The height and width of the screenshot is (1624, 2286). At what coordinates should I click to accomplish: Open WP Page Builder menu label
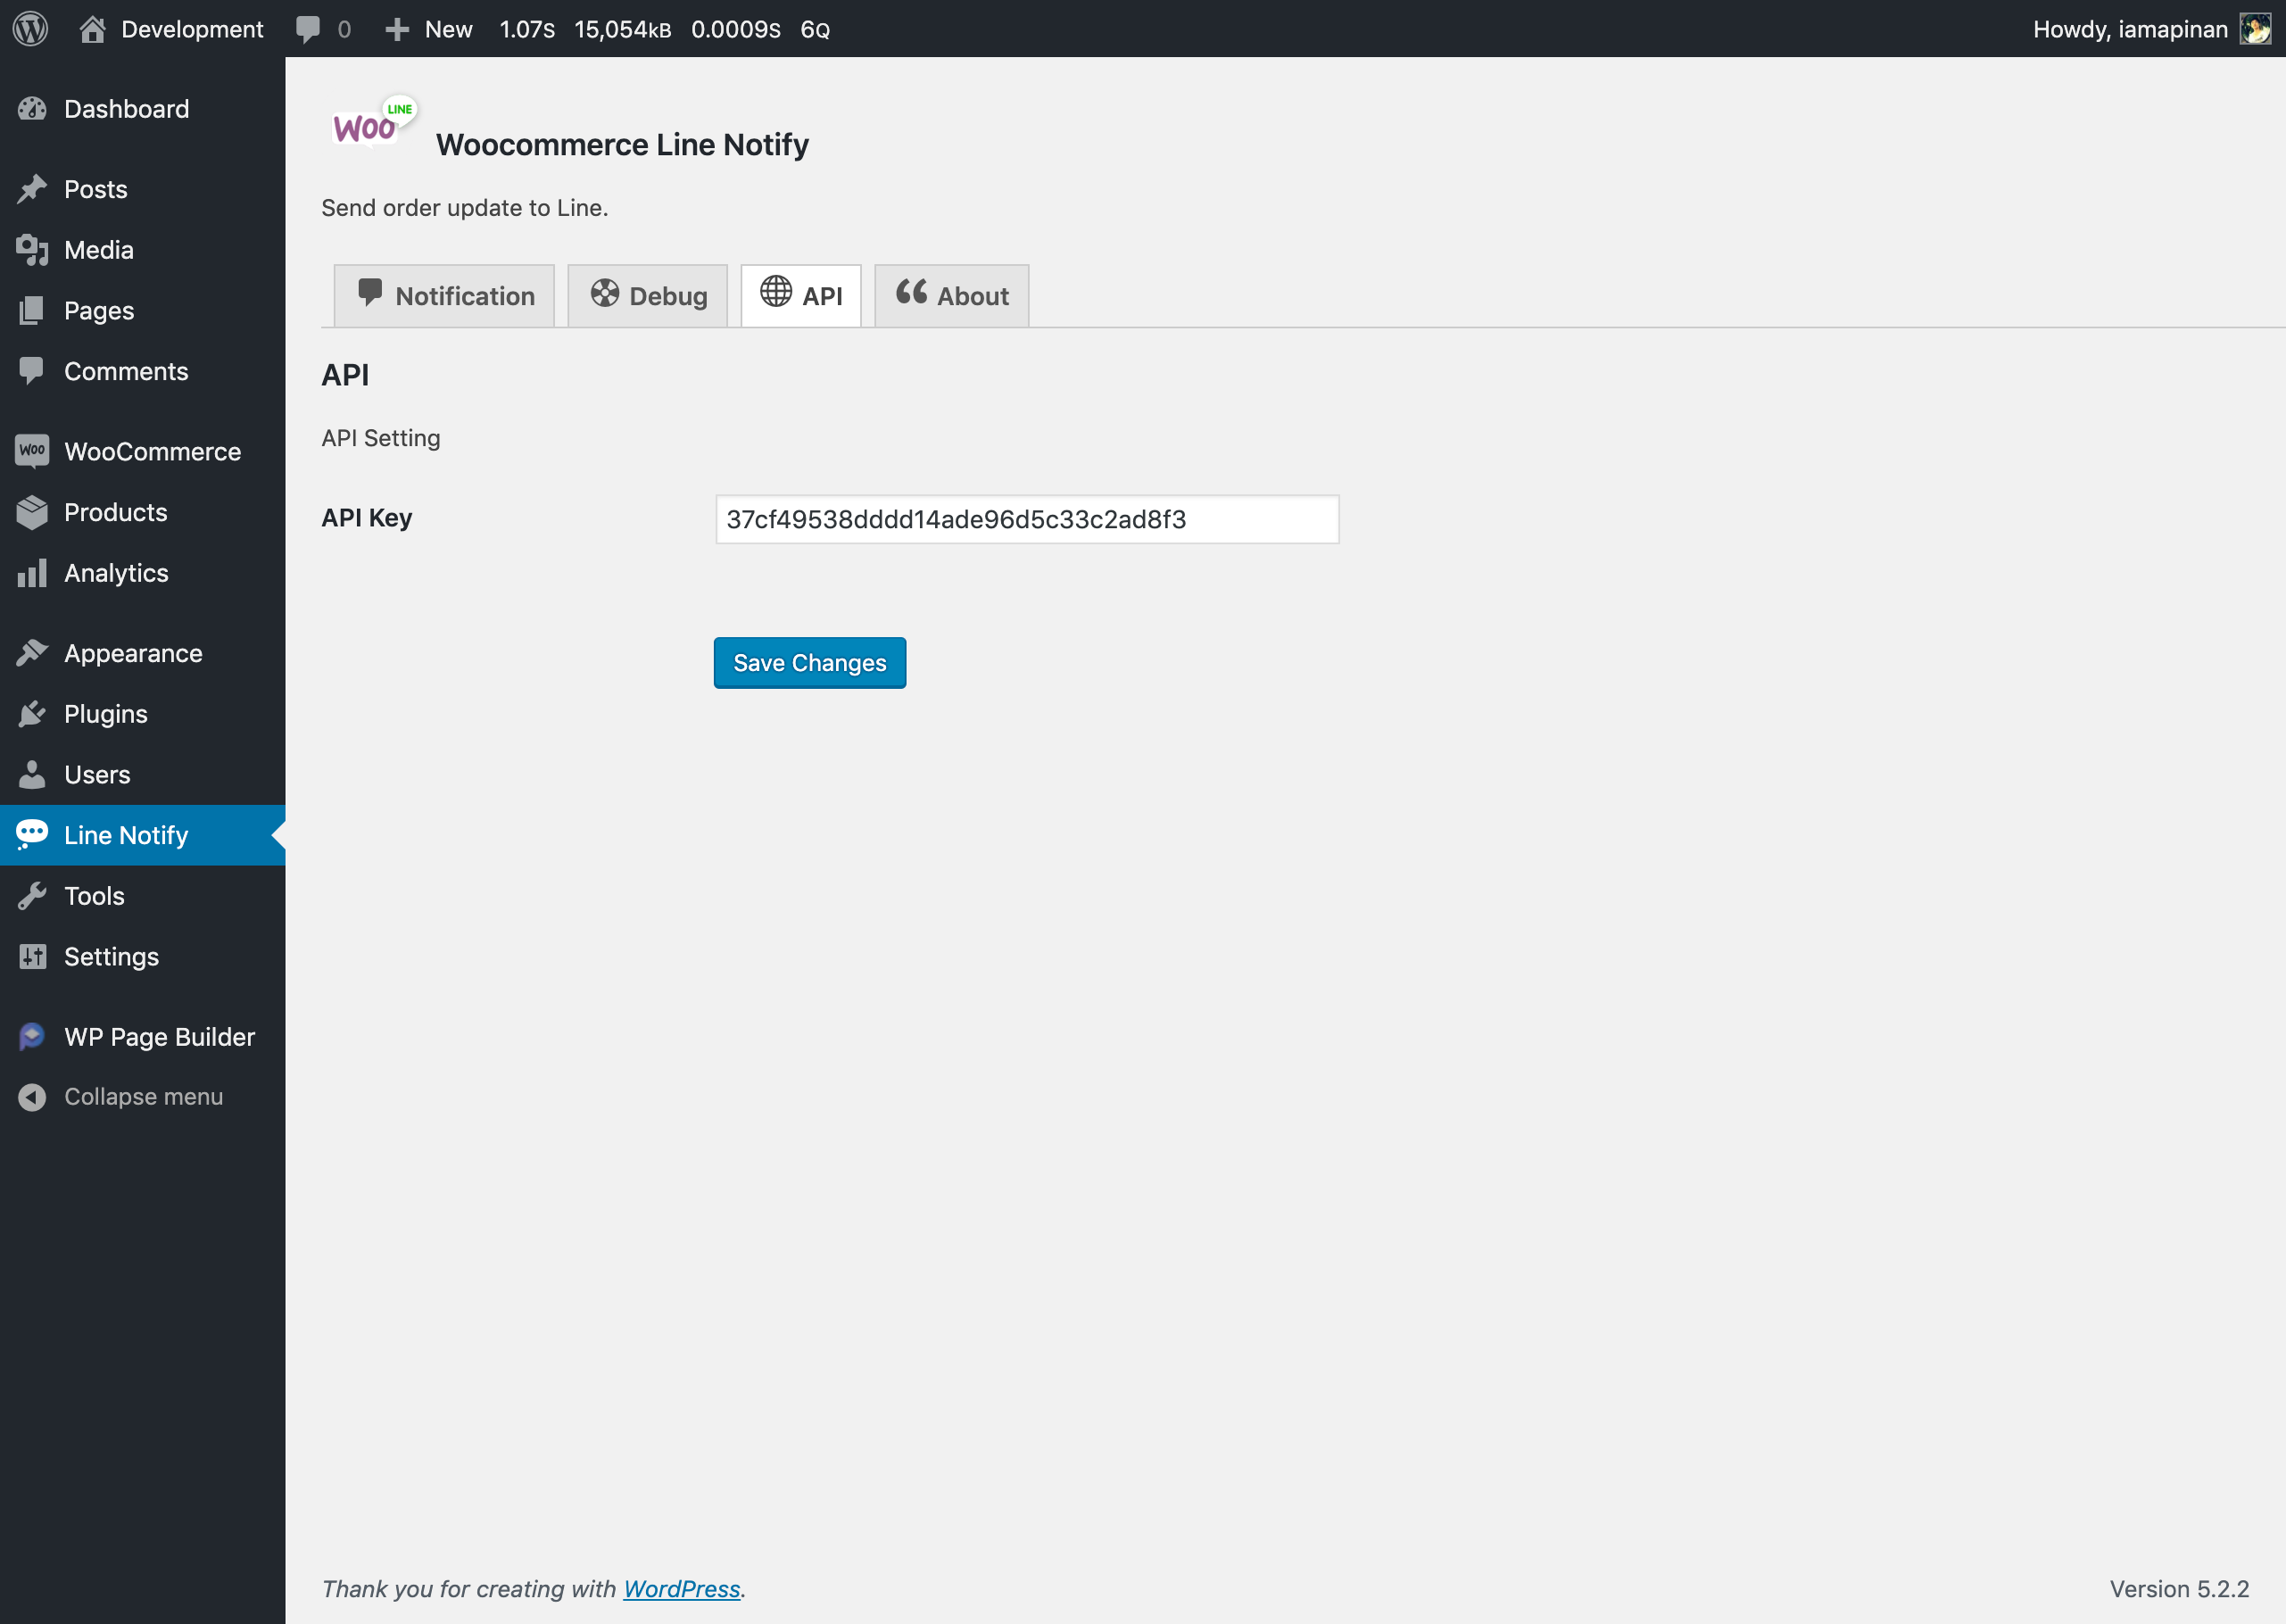point(160,1037)
